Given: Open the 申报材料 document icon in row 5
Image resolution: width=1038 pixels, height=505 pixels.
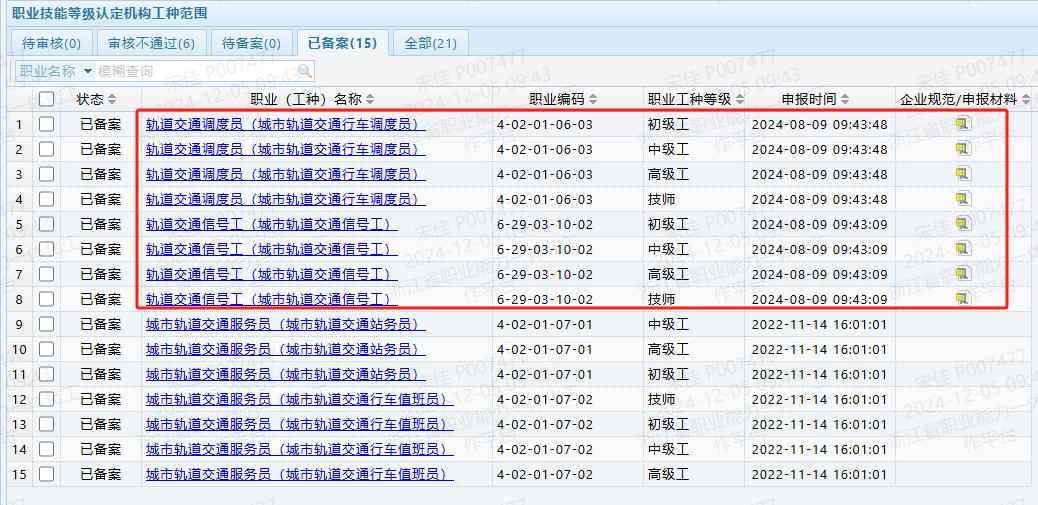Looking at the screenshot, I should click(962, 224).
